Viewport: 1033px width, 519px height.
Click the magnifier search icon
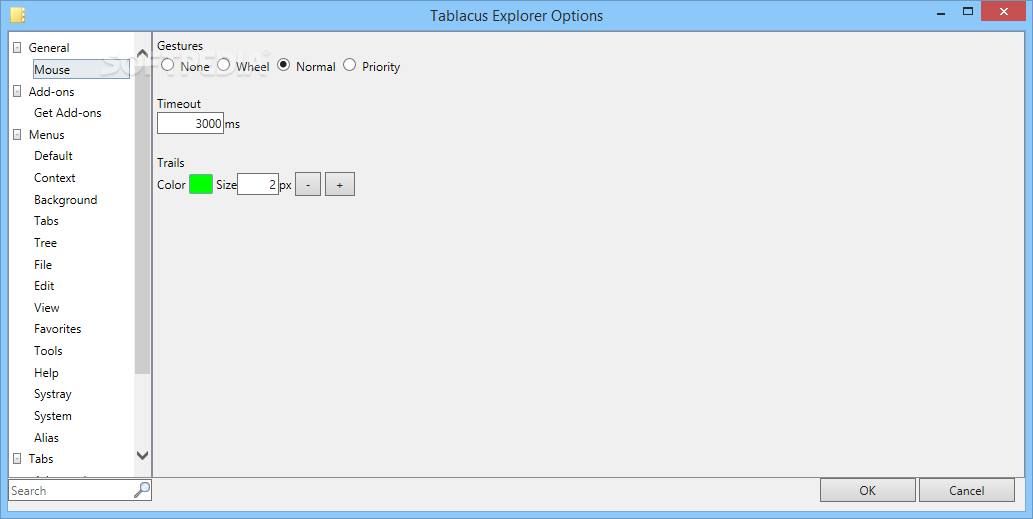[x=142, y=490]
